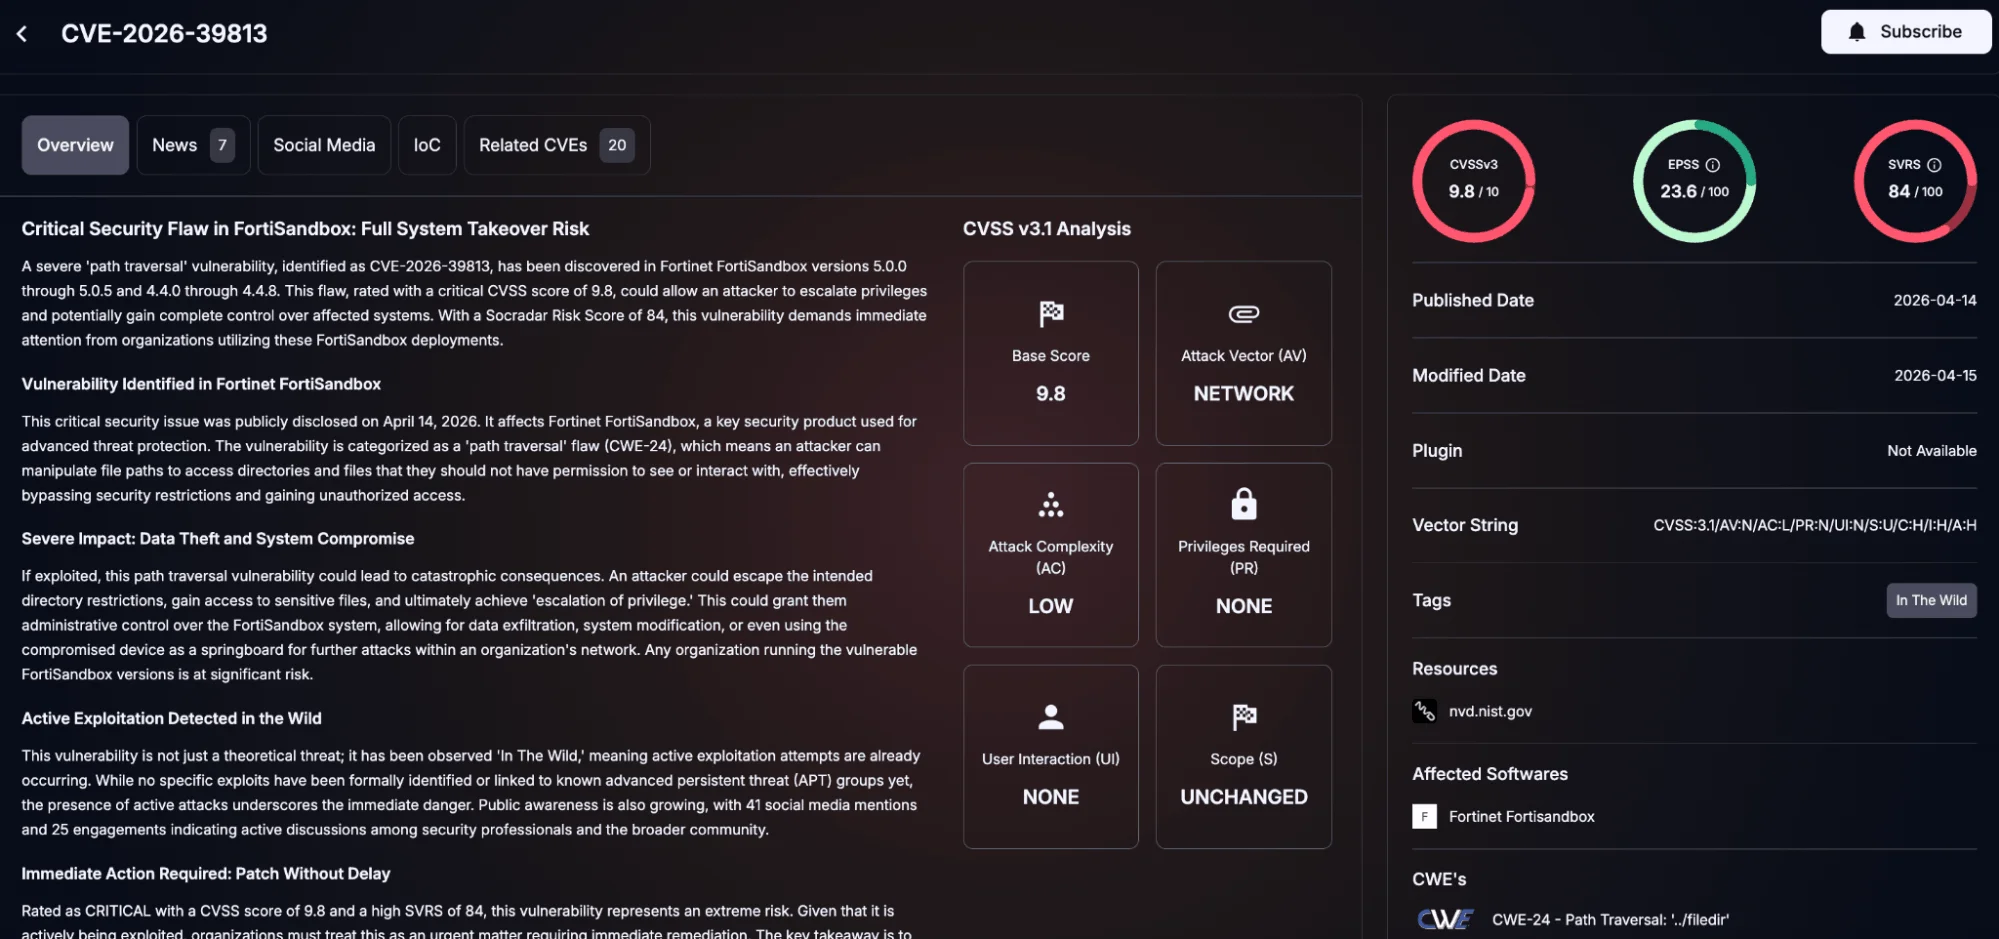The width and height of the screenshot is (1999, 939).
Task: Click Immediate Action Required heading
Action: pyautogui.click(x=205, y=873)
